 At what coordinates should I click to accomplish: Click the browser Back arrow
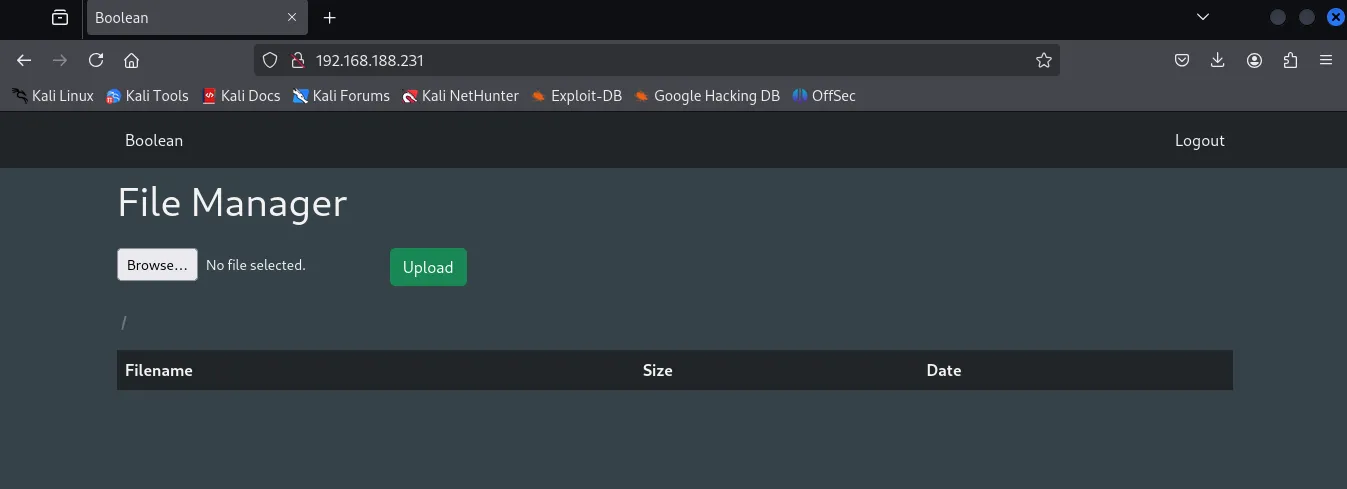click(24, 60)
